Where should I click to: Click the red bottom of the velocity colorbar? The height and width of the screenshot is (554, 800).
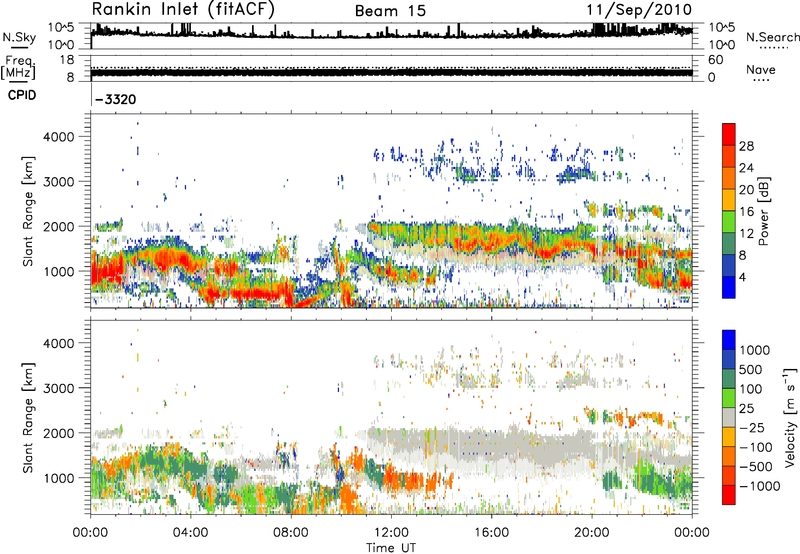click(x=729, y=495)
